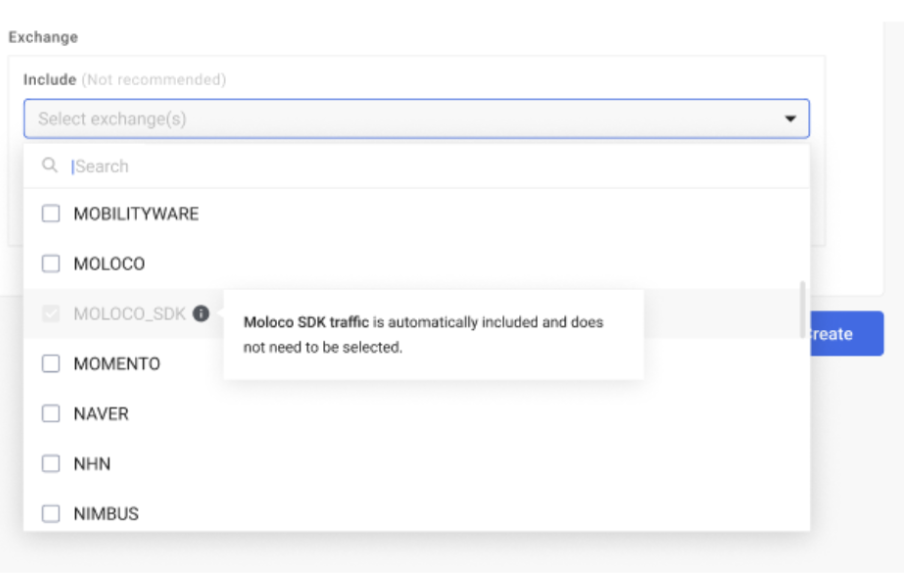Check the MOBILITYWARE checkbox

click(51, 214)
